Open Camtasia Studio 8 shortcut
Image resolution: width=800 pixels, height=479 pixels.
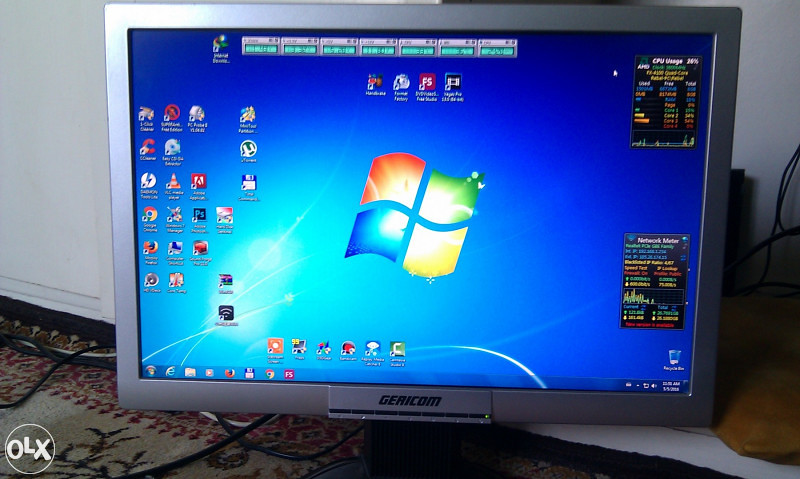397,354
